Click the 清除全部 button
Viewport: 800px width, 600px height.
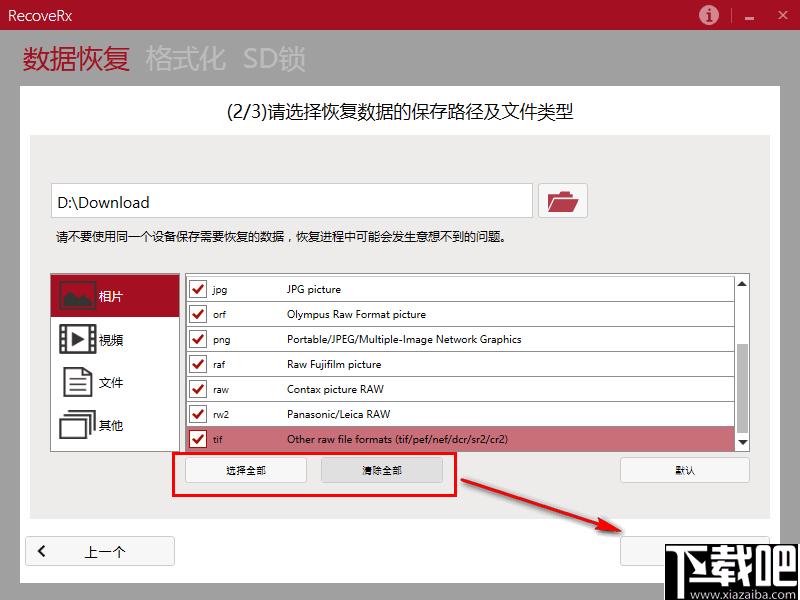click(x=382, y=470)
